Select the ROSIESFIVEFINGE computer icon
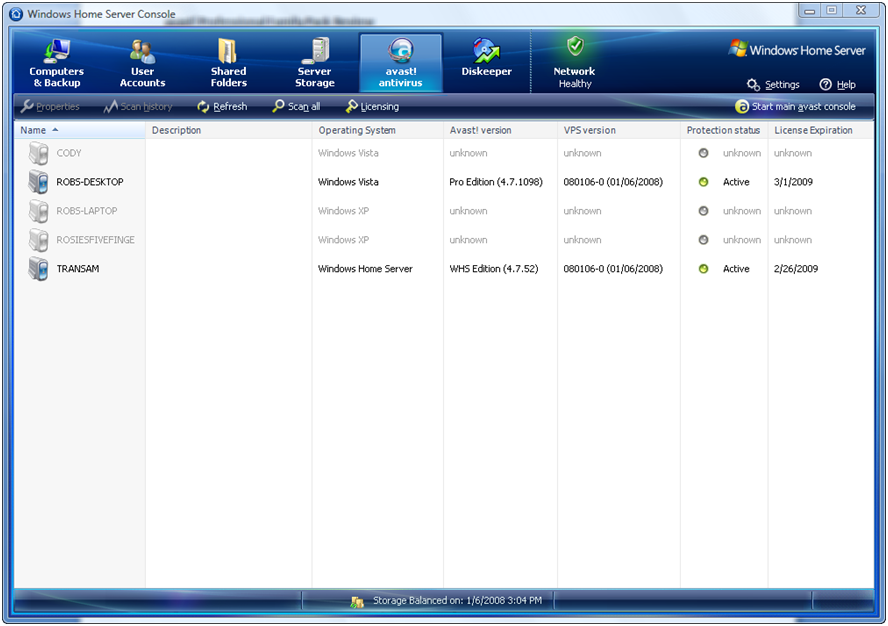 pos(39,240)
